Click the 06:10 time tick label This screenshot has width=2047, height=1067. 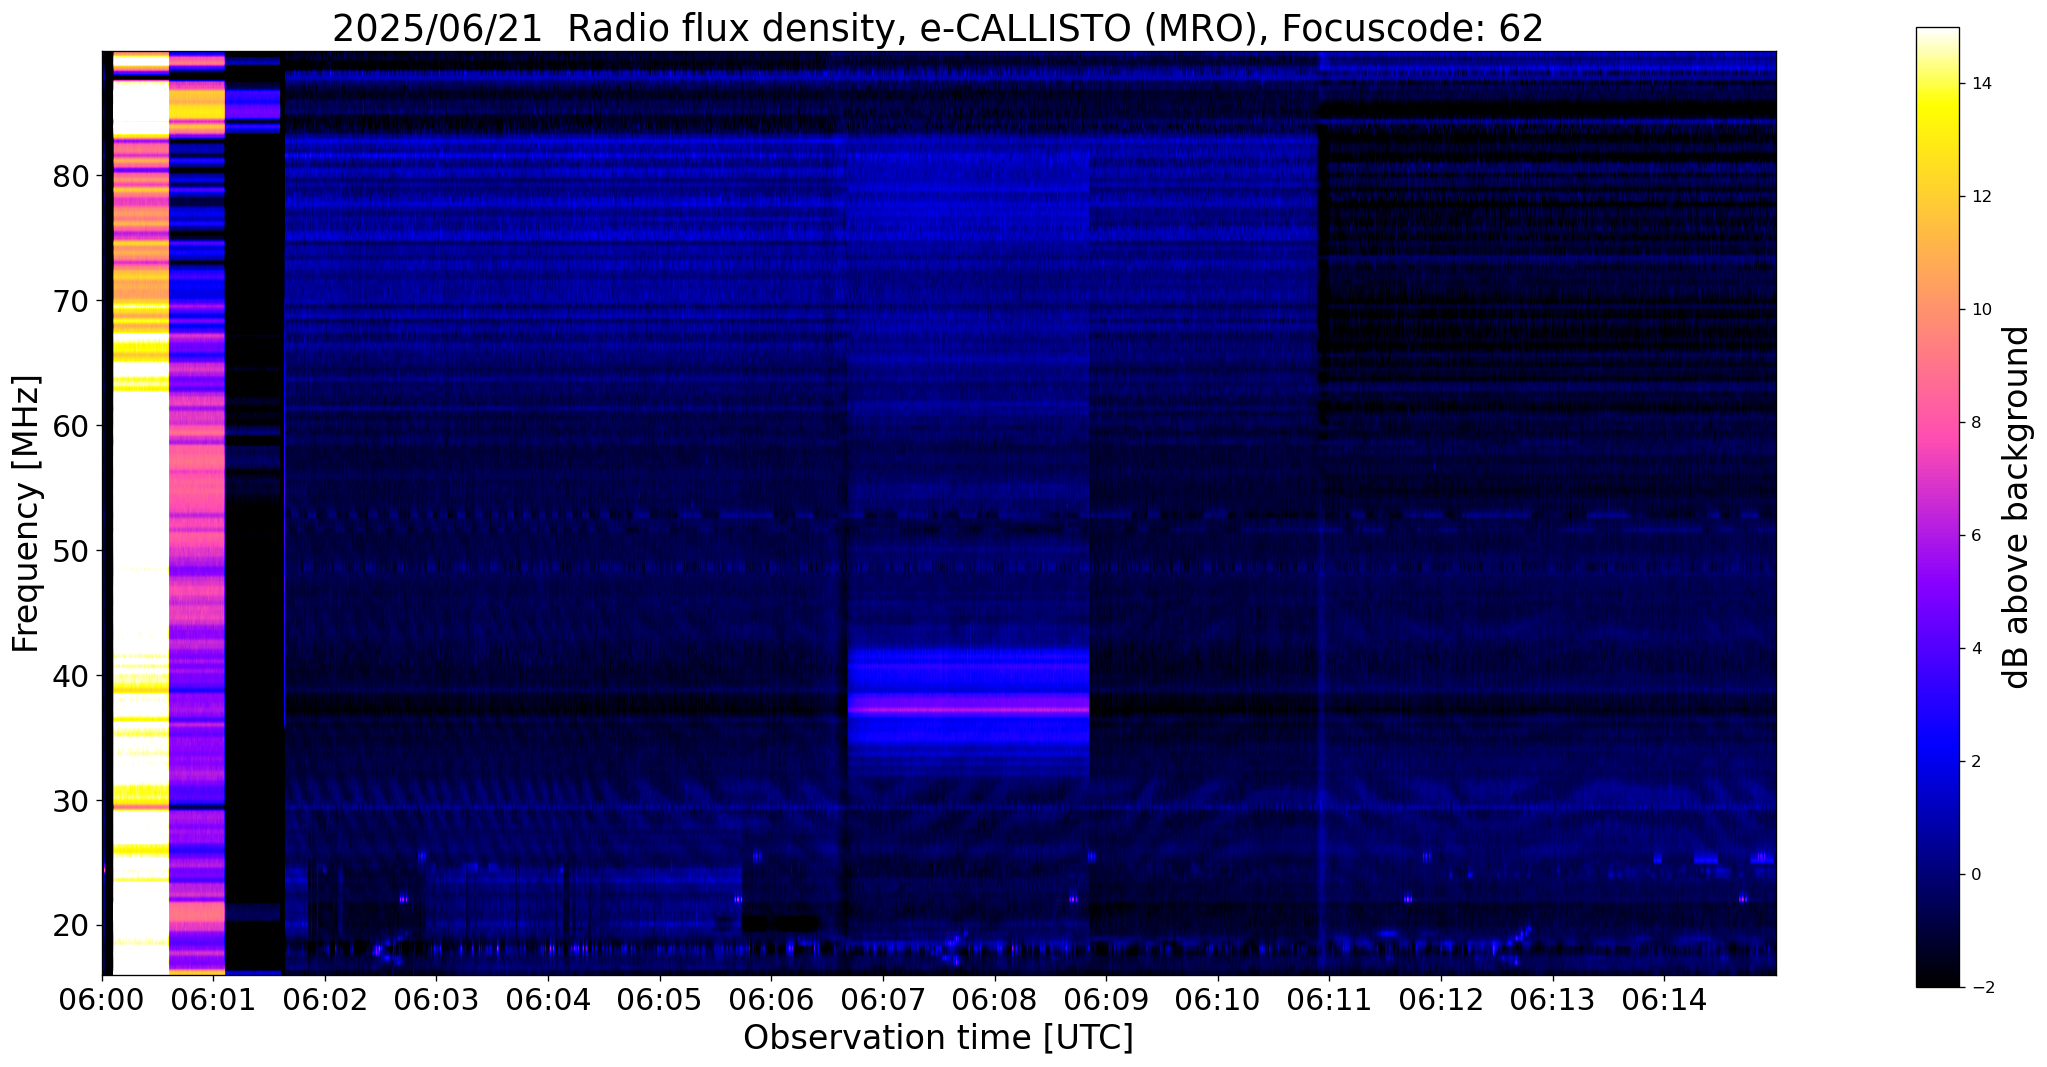[1218, 998]
